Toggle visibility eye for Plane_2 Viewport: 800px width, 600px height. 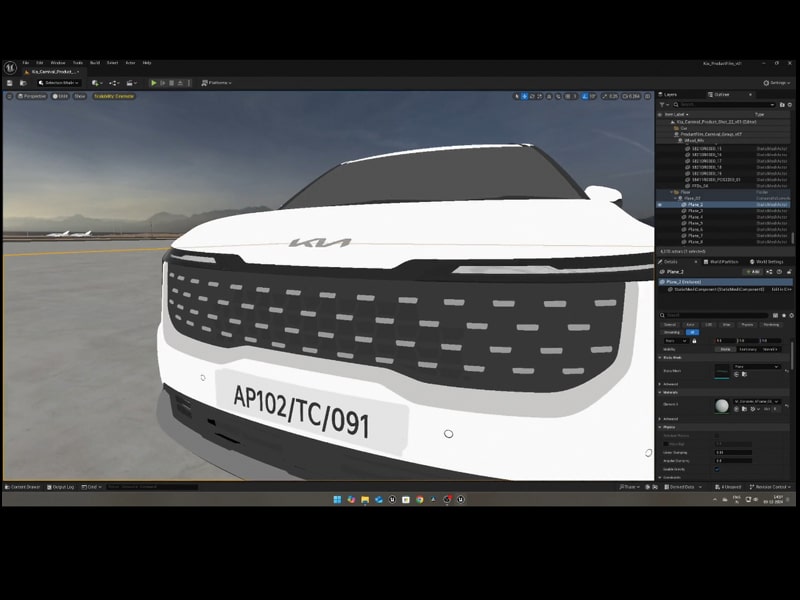pos(660,204)
